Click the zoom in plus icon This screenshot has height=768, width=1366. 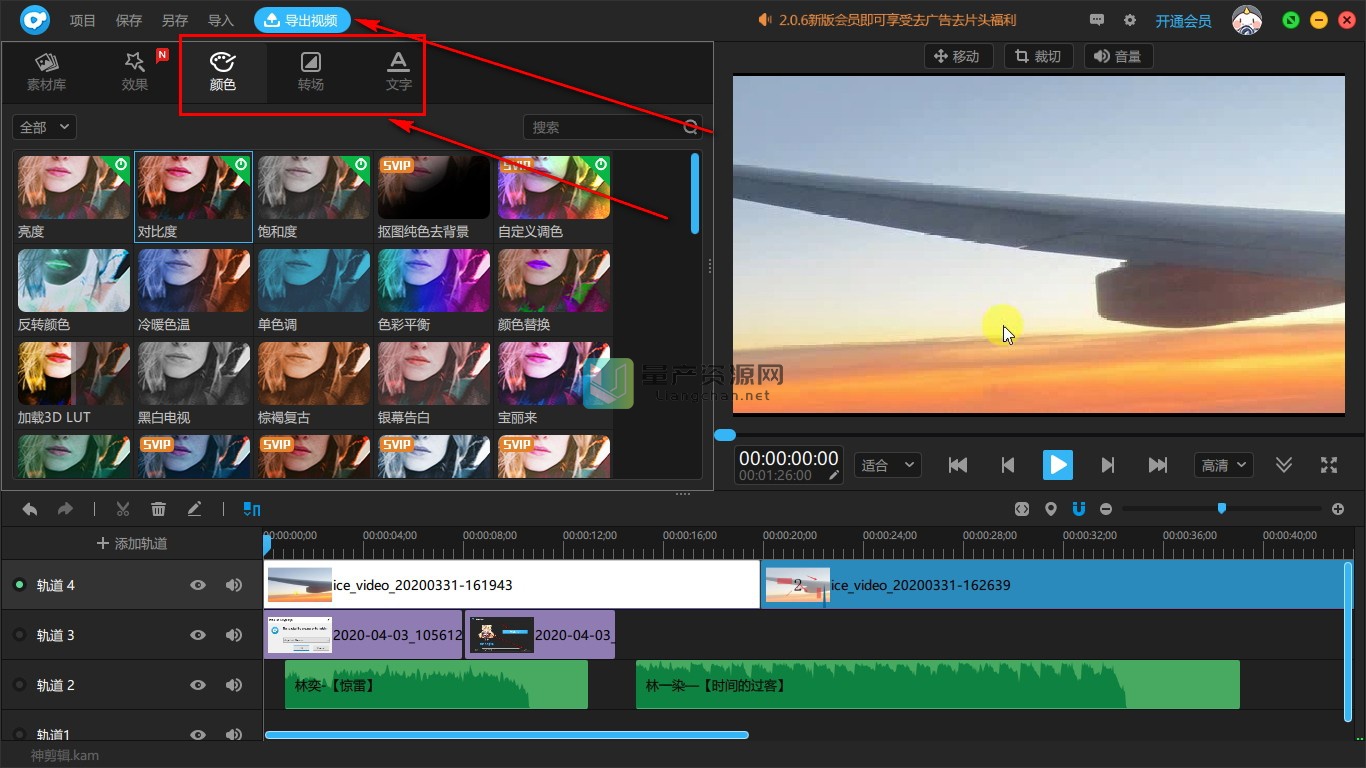point(1338,509)
